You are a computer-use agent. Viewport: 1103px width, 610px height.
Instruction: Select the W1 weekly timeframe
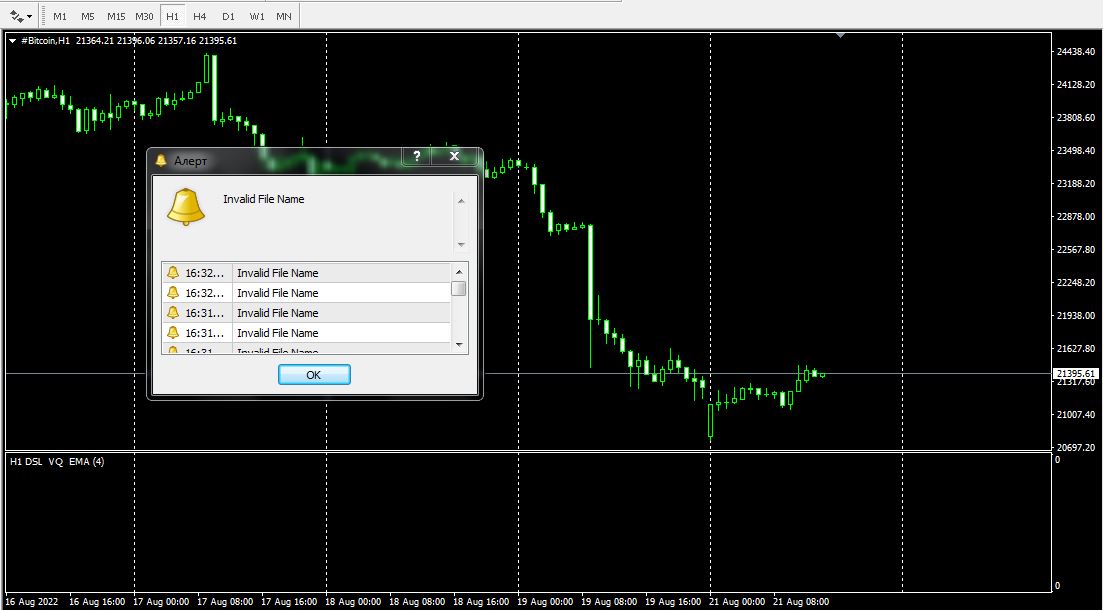click(x=257, y=15)
